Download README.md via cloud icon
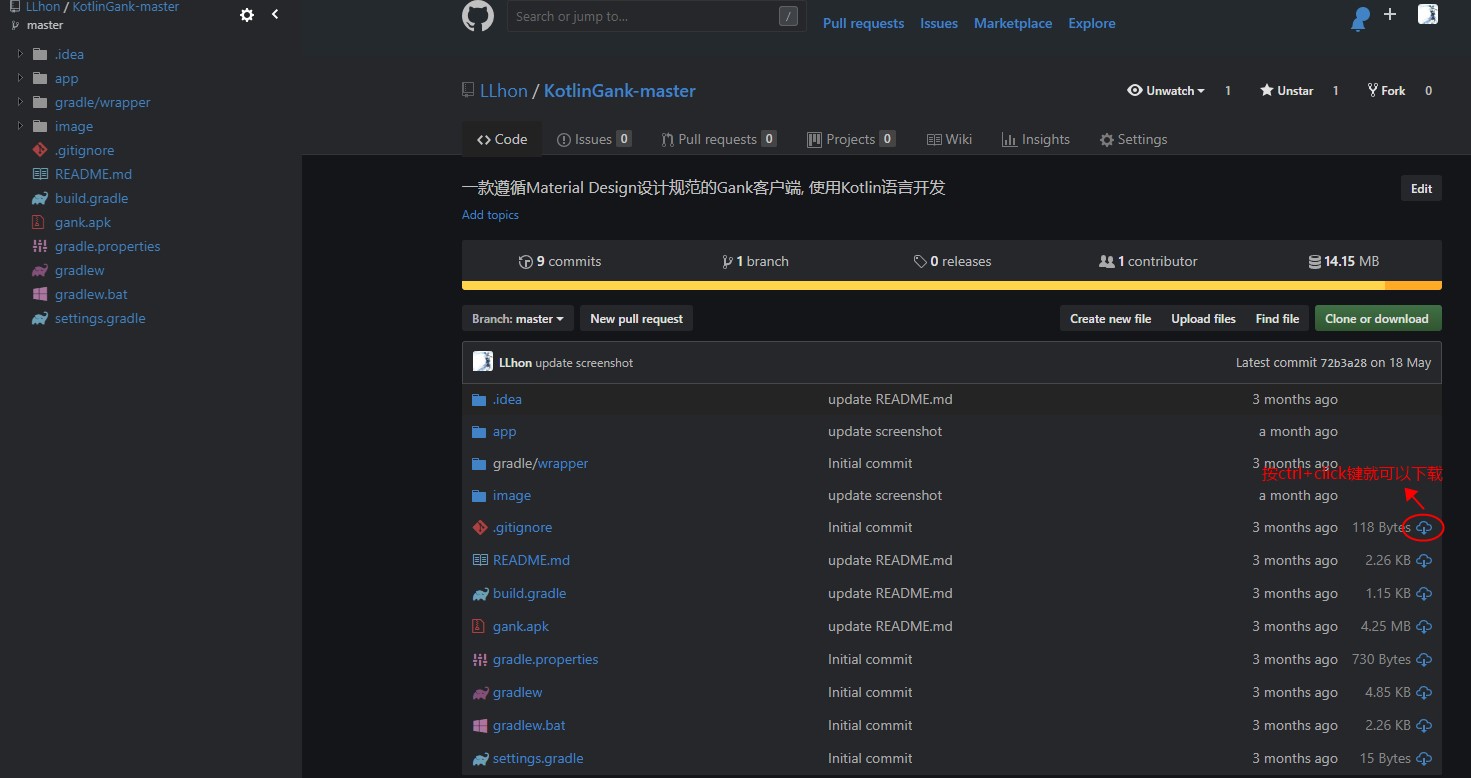This screenshot has height=778, width=1471. 1424,560
